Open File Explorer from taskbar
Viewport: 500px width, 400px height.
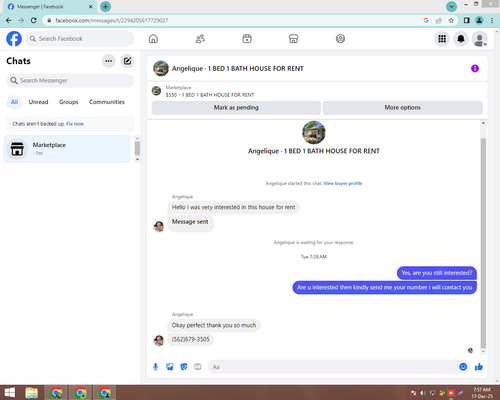click(32, 393)
